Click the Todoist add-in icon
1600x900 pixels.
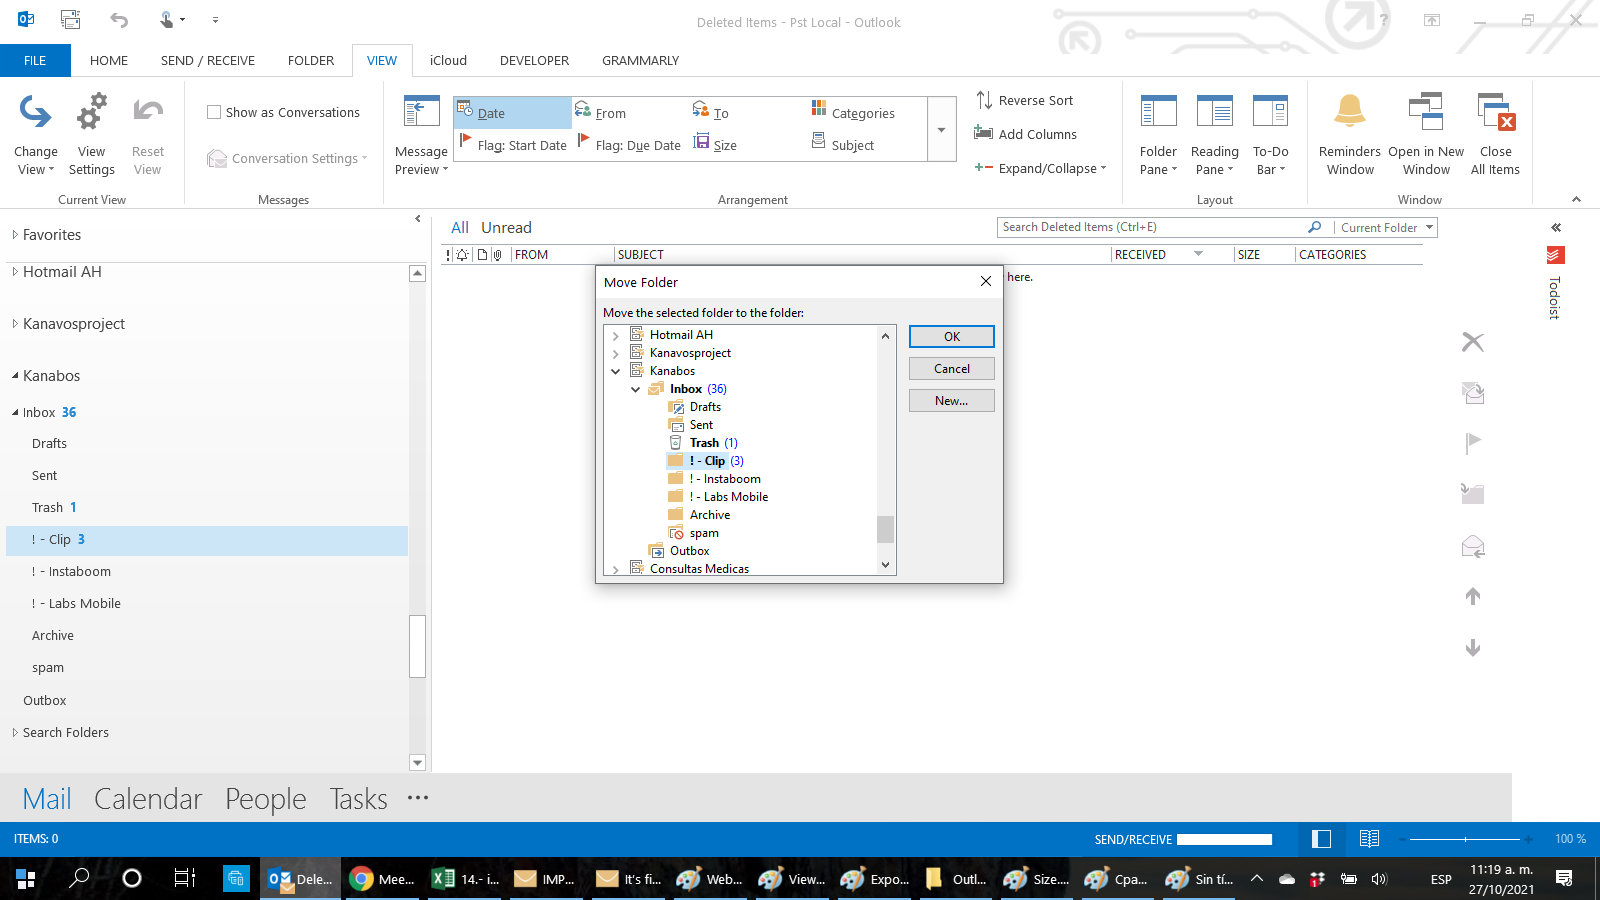pyautogui.click(x=1555, y=255)
